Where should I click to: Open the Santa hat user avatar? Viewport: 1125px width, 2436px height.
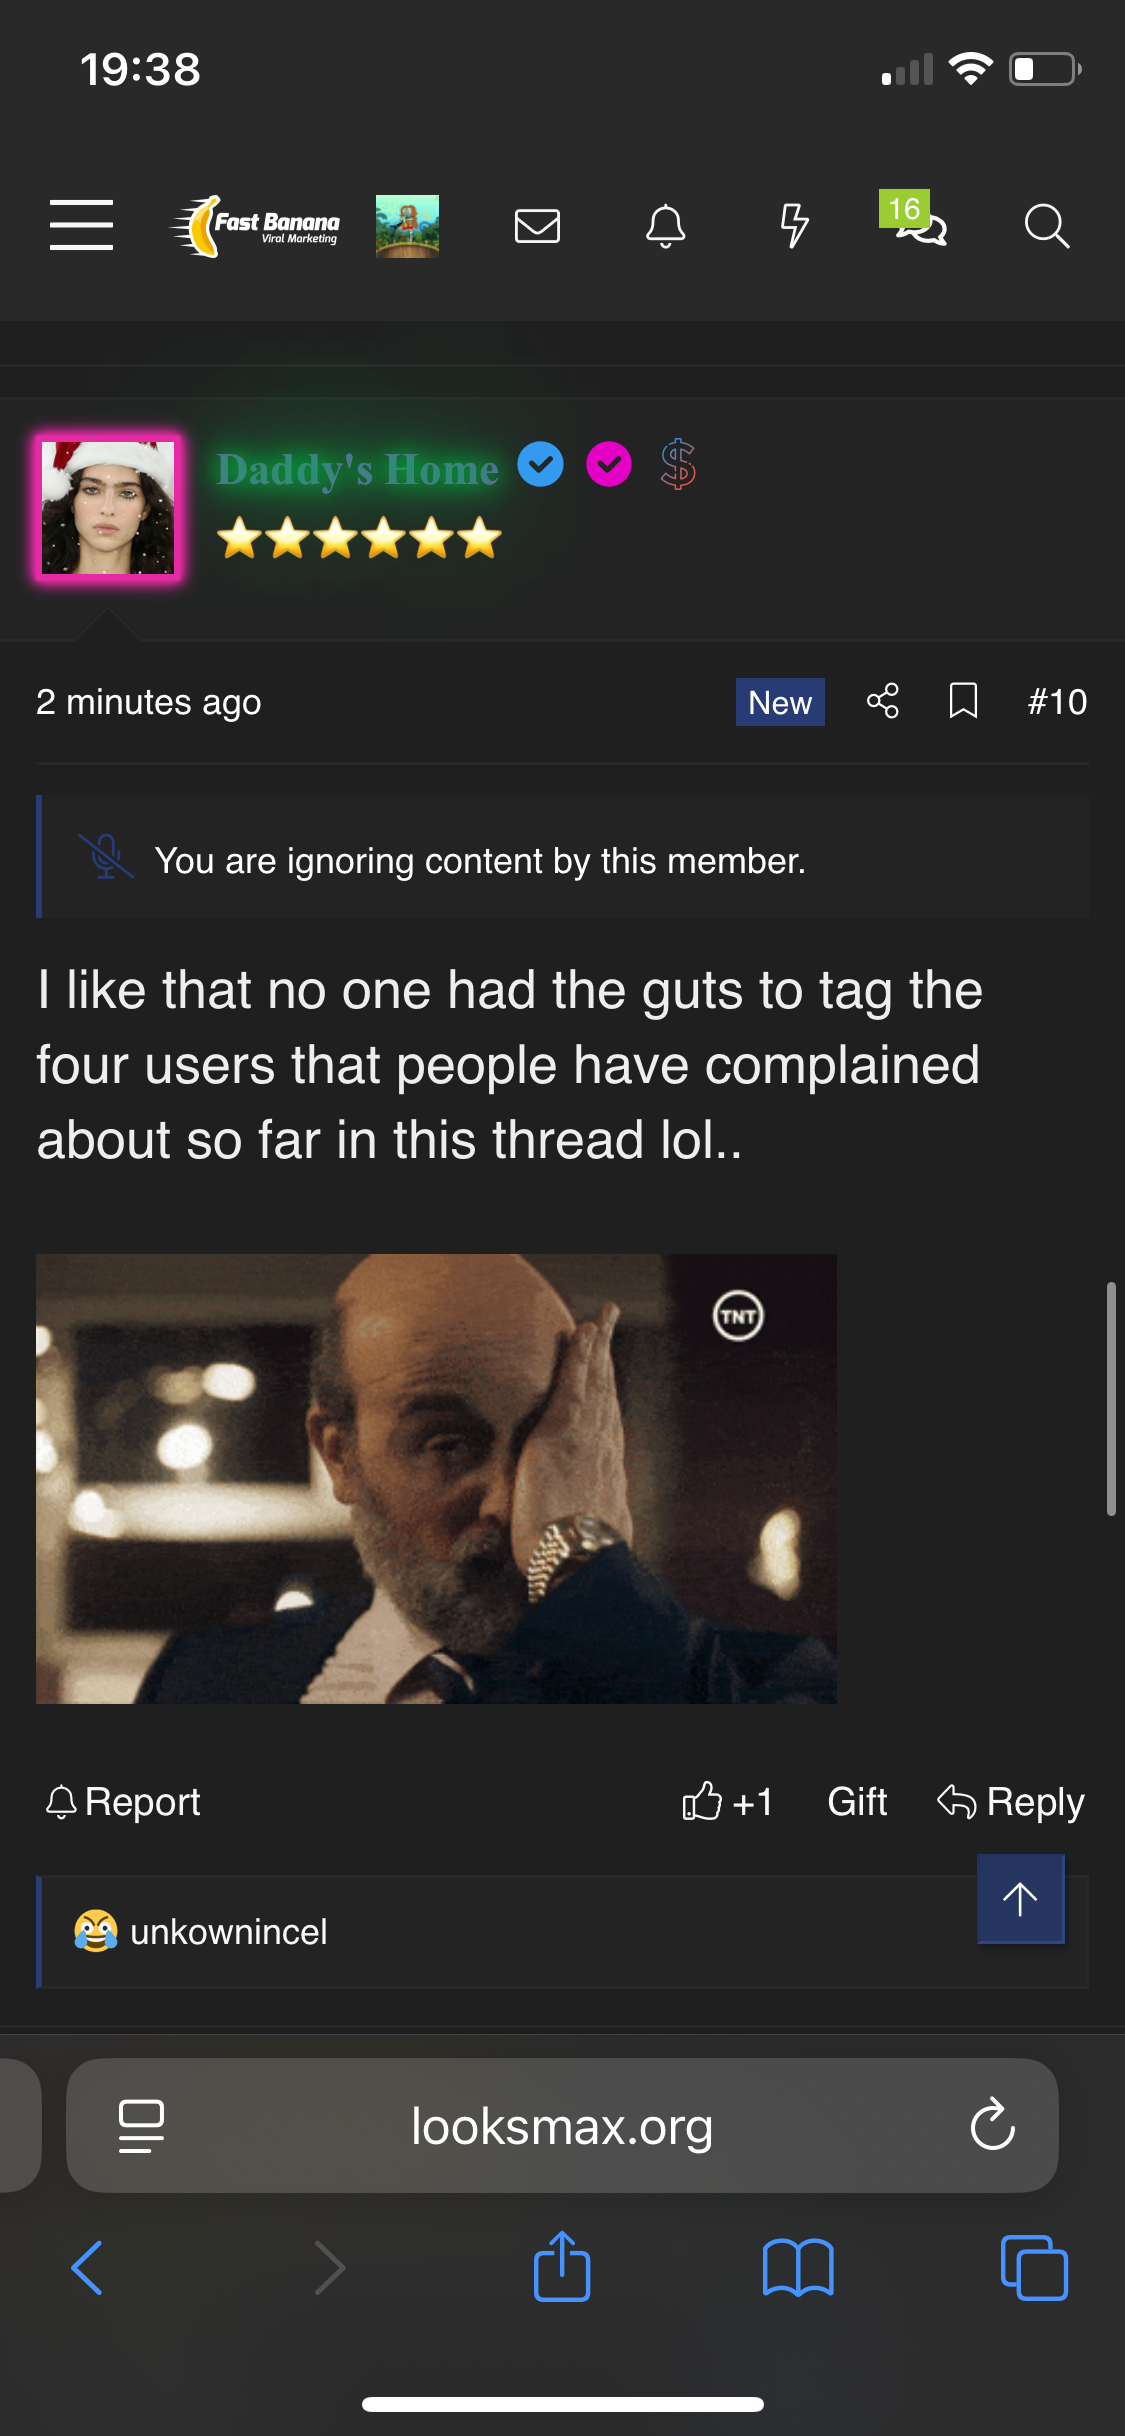[x=108, y=508]
